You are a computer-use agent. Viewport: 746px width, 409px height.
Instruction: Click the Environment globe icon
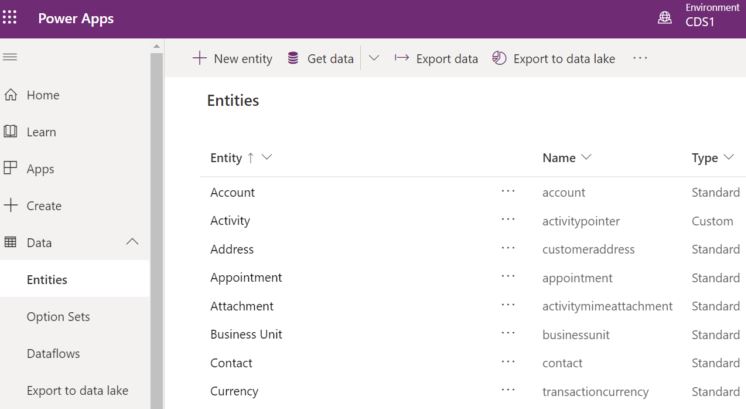tap(665, 18)
